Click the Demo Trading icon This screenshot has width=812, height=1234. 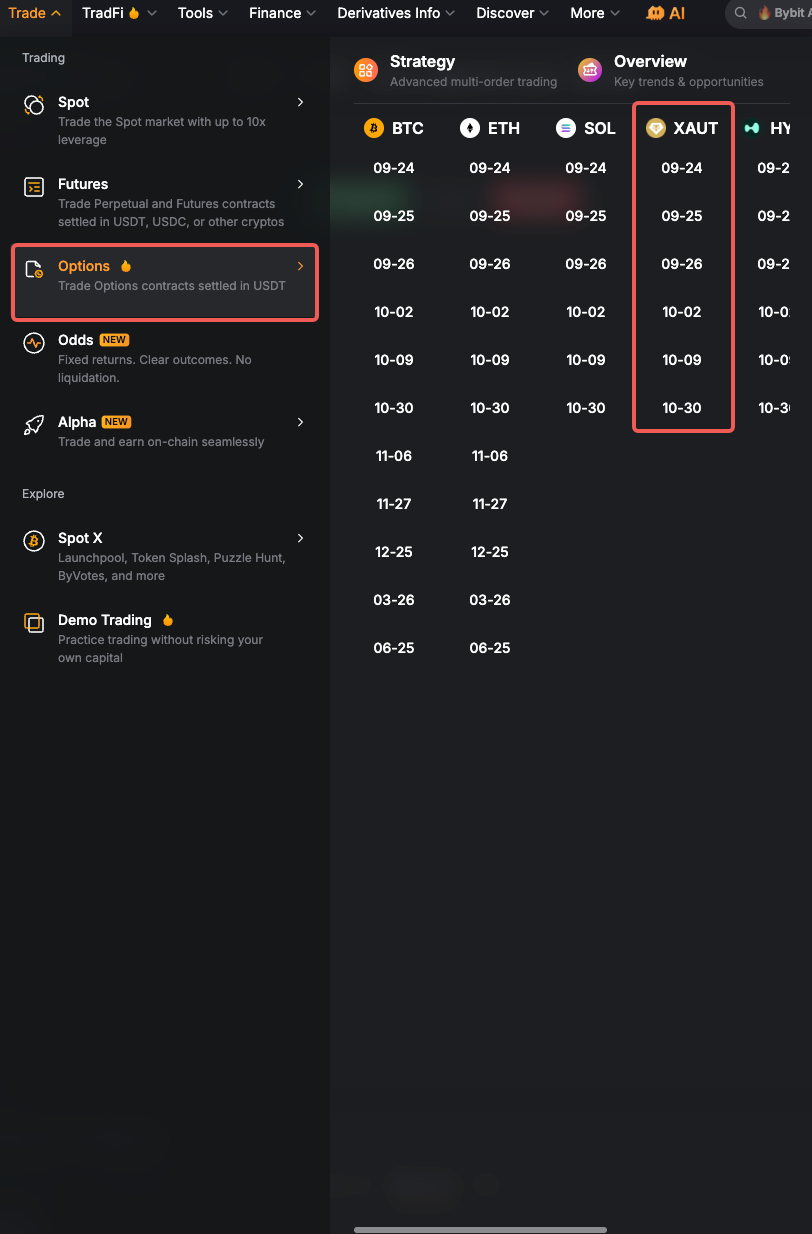tap(34, 623)
